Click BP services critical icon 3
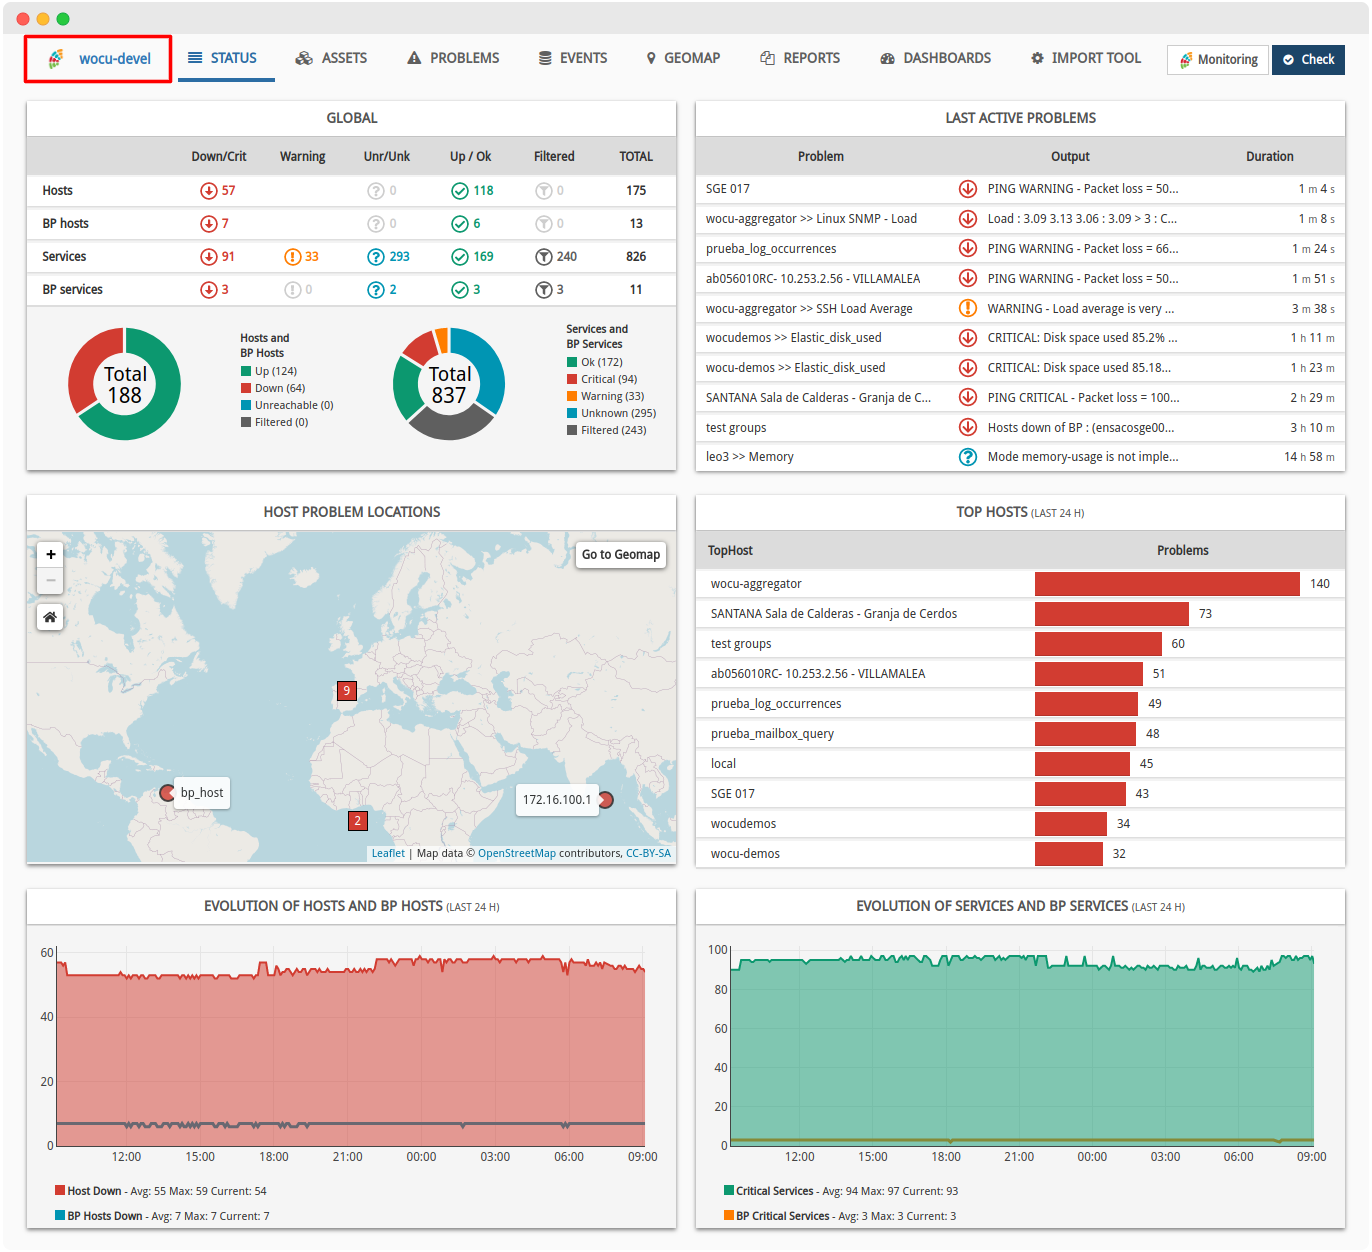Screen dimensions: 1372x1252 pos(209,289)
